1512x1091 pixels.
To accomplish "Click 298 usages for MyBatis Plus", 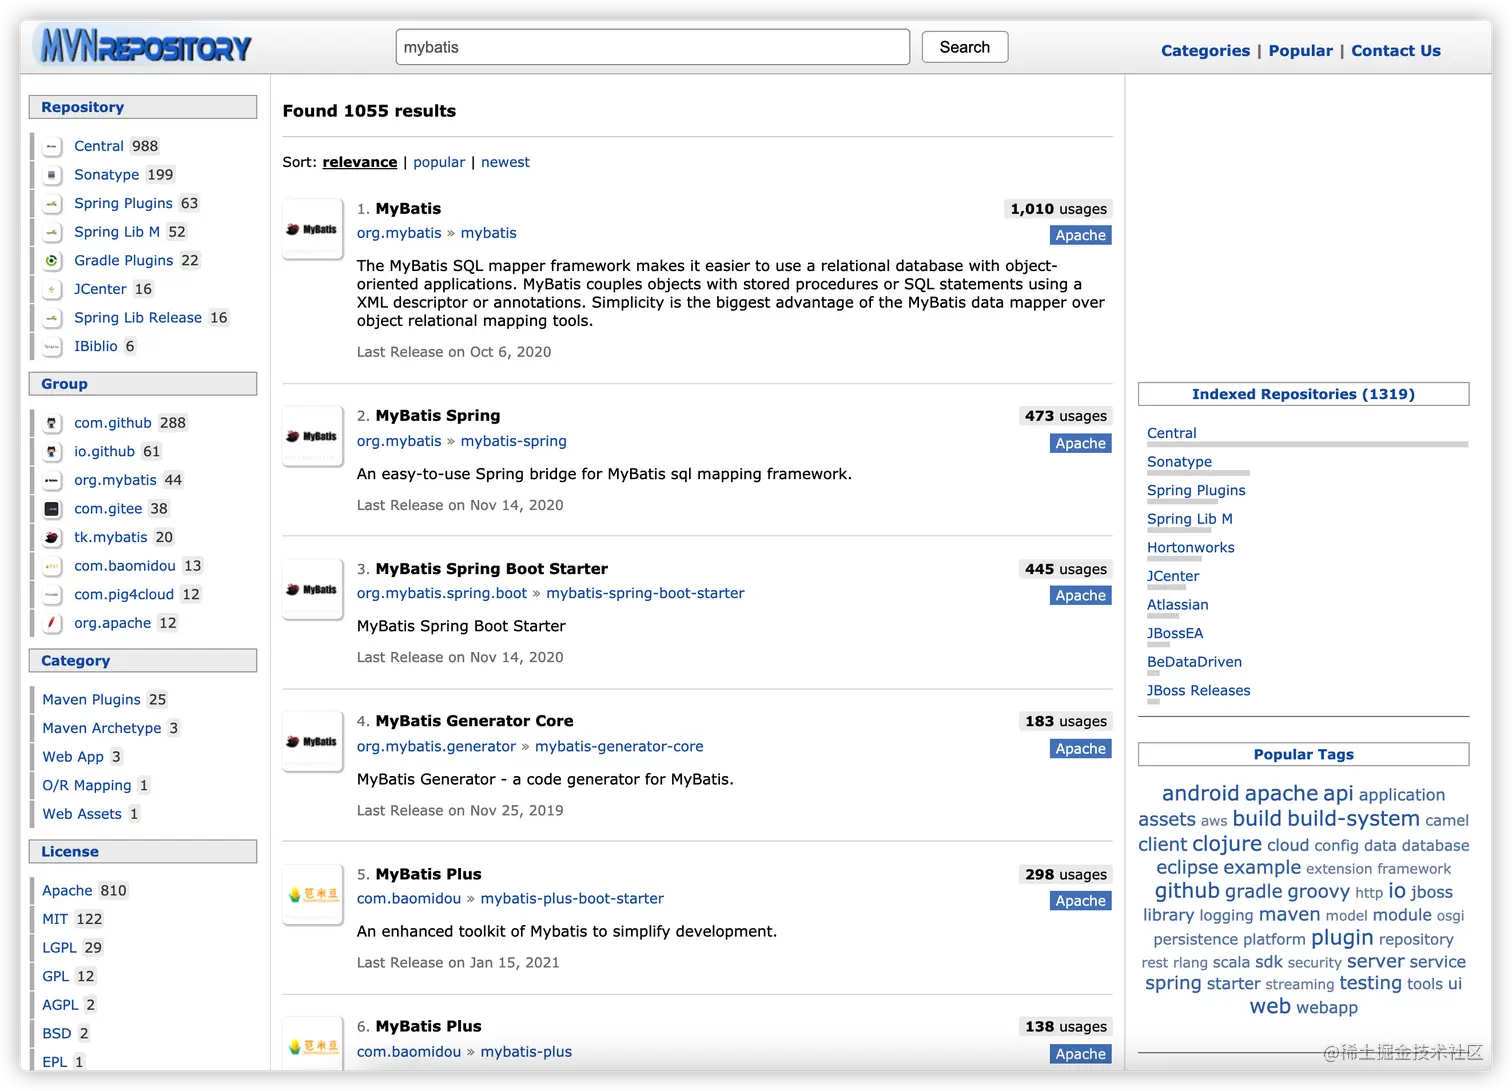I will pos(1065,875).
